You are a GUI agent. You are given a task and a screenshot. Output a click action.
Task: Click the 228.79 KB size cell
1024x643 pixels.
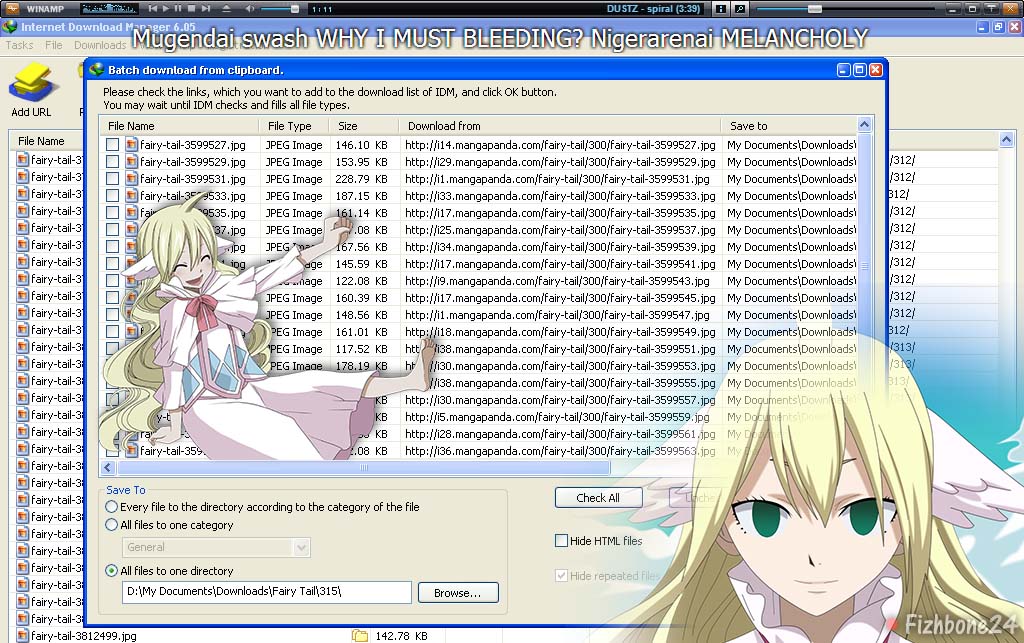(x=361, y=179)
